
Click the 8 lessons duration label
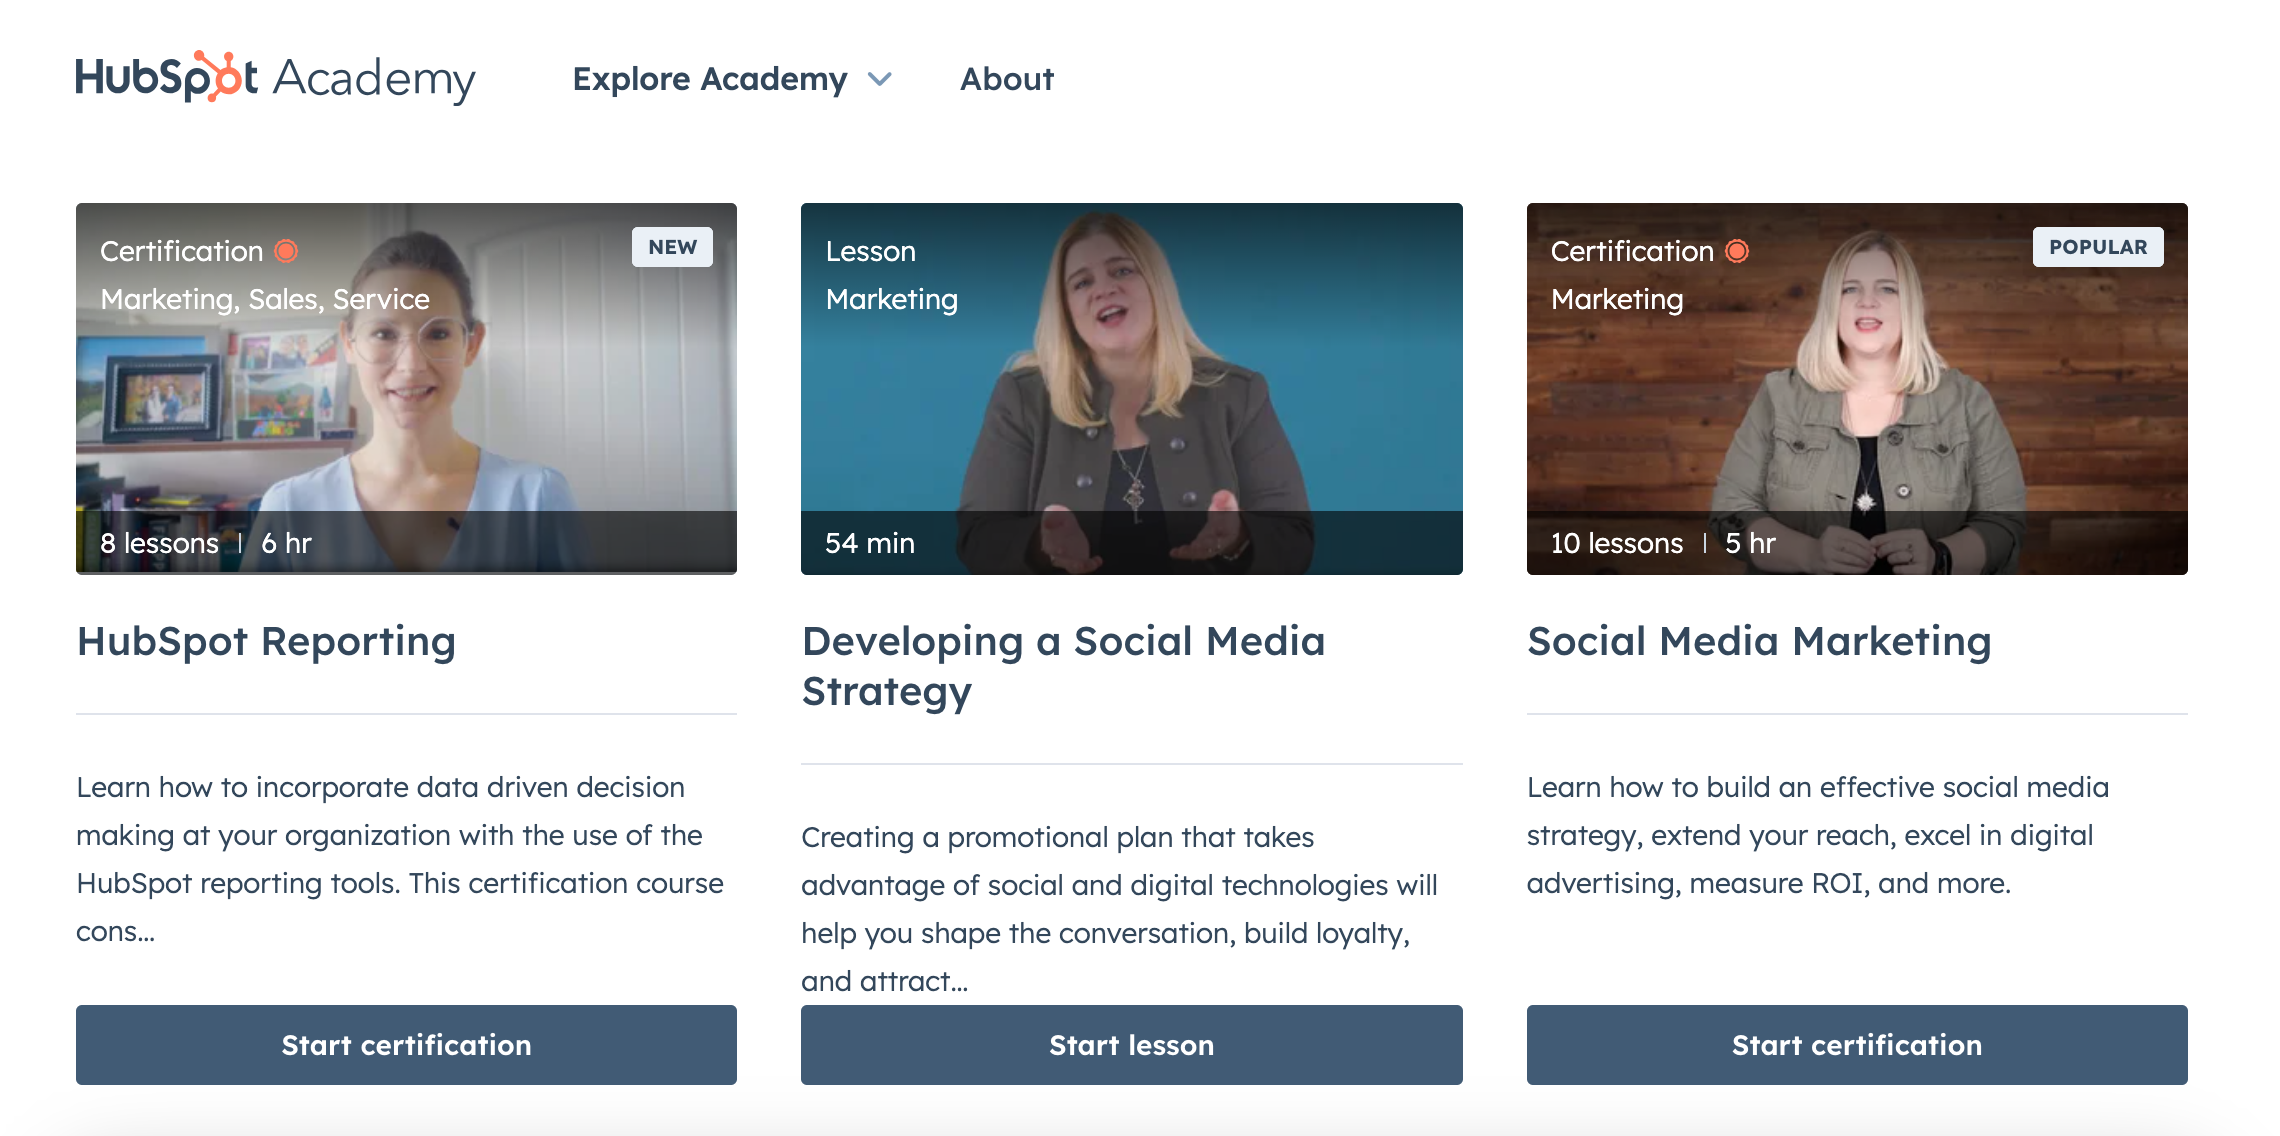point(159,543)
